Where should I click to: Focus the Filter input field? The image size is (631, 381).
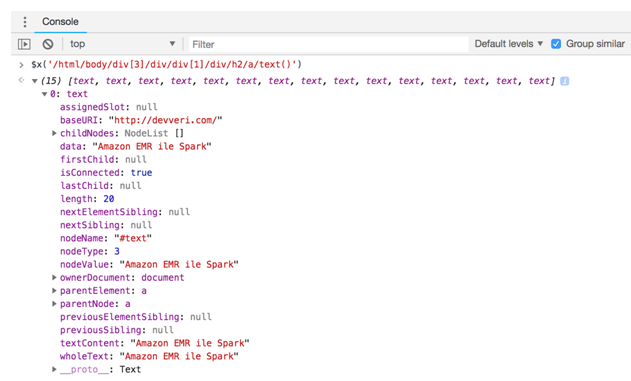[x=328, y=44]
